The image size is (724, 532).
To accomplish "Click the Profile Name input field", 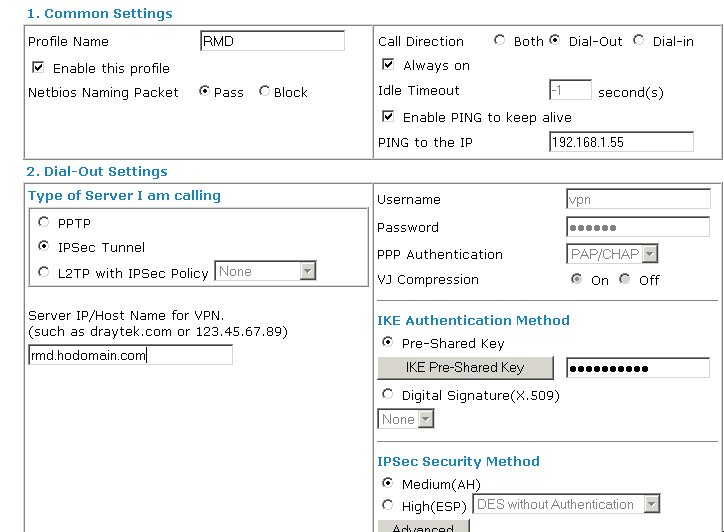I will 272,41.
